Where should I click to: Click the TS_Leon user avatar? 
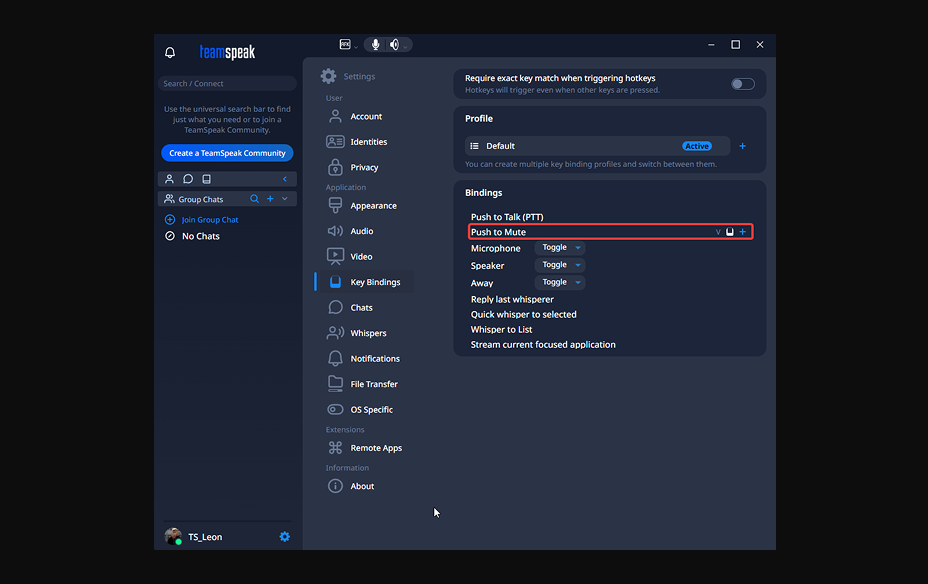pos(173,536)
